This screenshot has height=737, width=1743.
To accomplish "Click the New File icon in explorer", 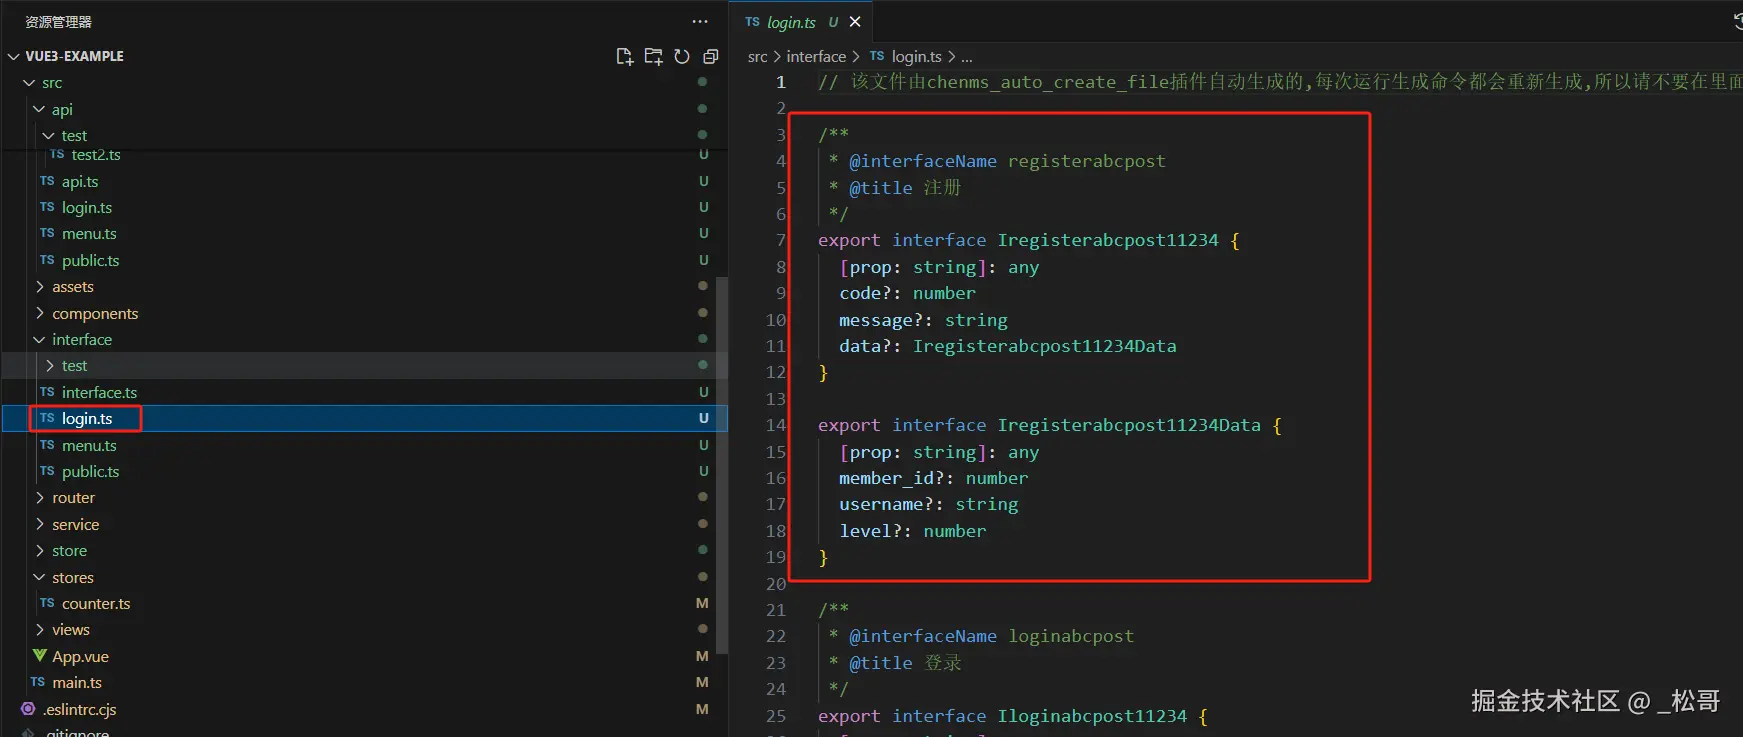I will [x=624, y=57].
